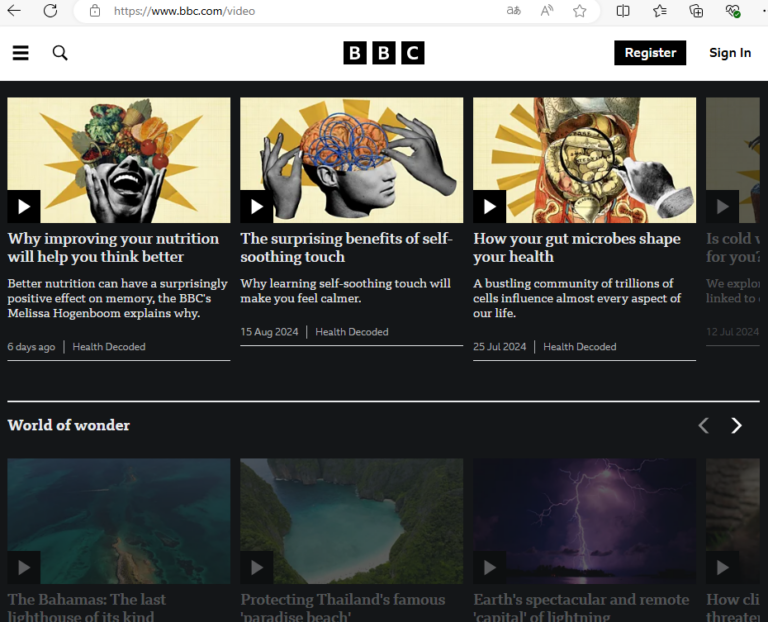
Task: Open 'Earth's spectacular and remote capital of lightning'
Action: pos(581,608)
